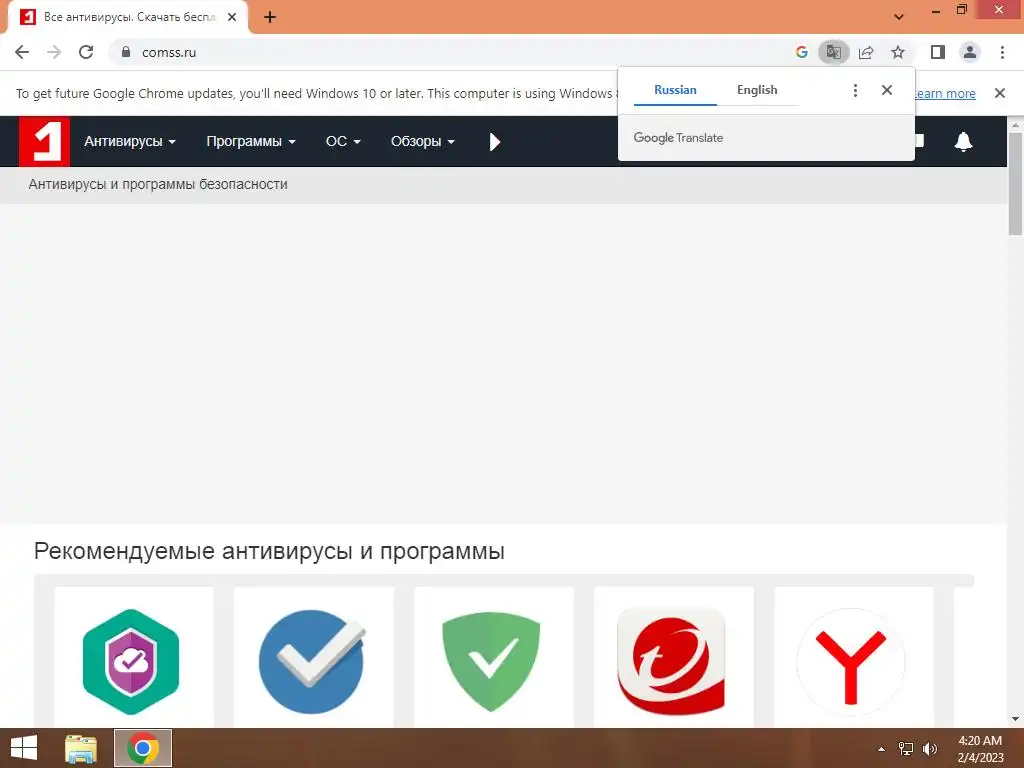Click the Google icon in address bar
This screenshot has height=768, width=1024.
coord(801,52)
